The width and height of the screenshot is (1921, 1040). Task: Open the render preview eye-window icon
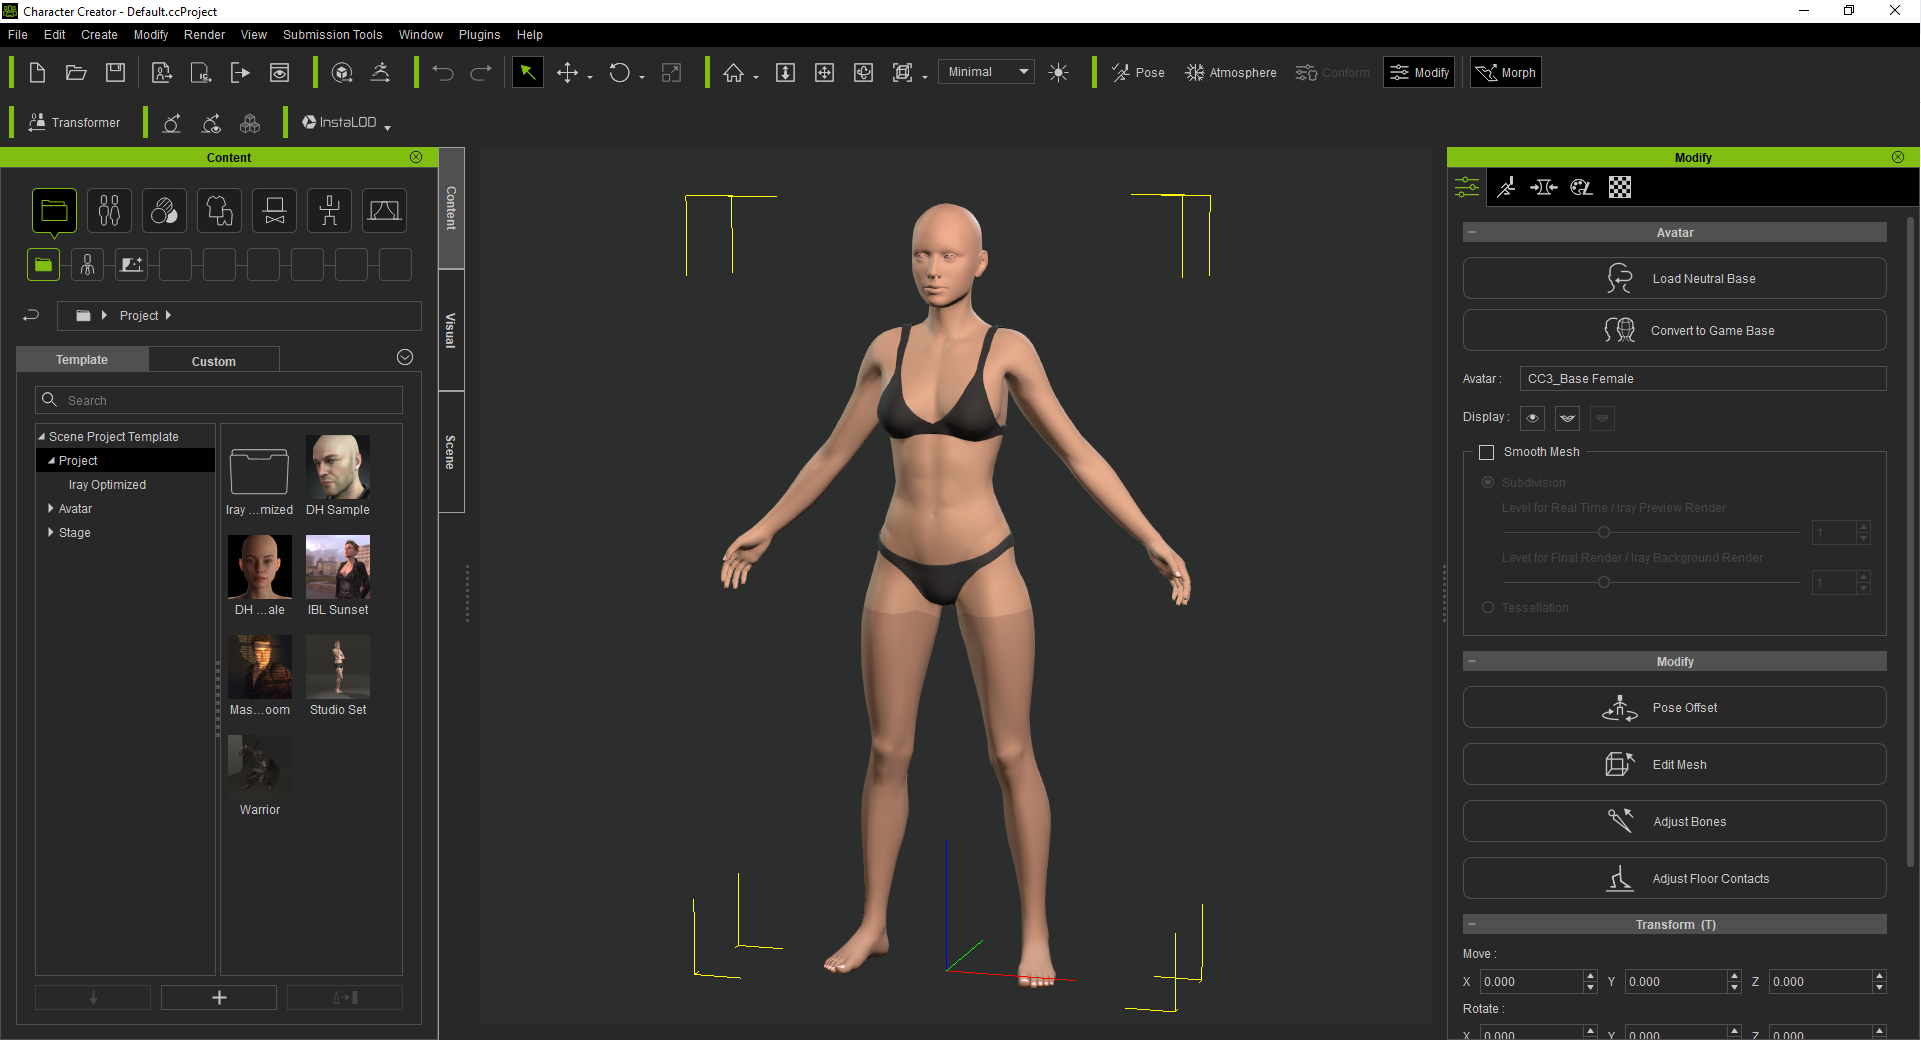point(279,72)
